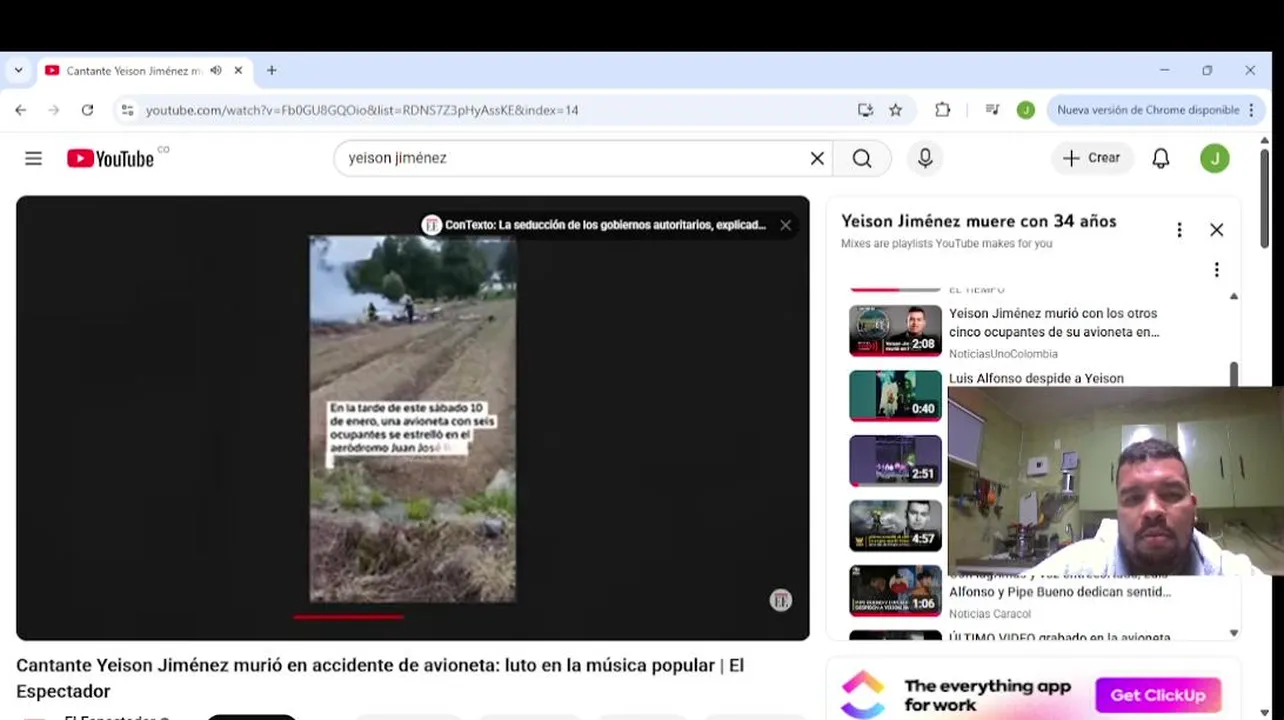Open 'Yeison Jiménez murió con los otros' video
This screenshot has height=720, width=1284.
(x=1054, y=322)
